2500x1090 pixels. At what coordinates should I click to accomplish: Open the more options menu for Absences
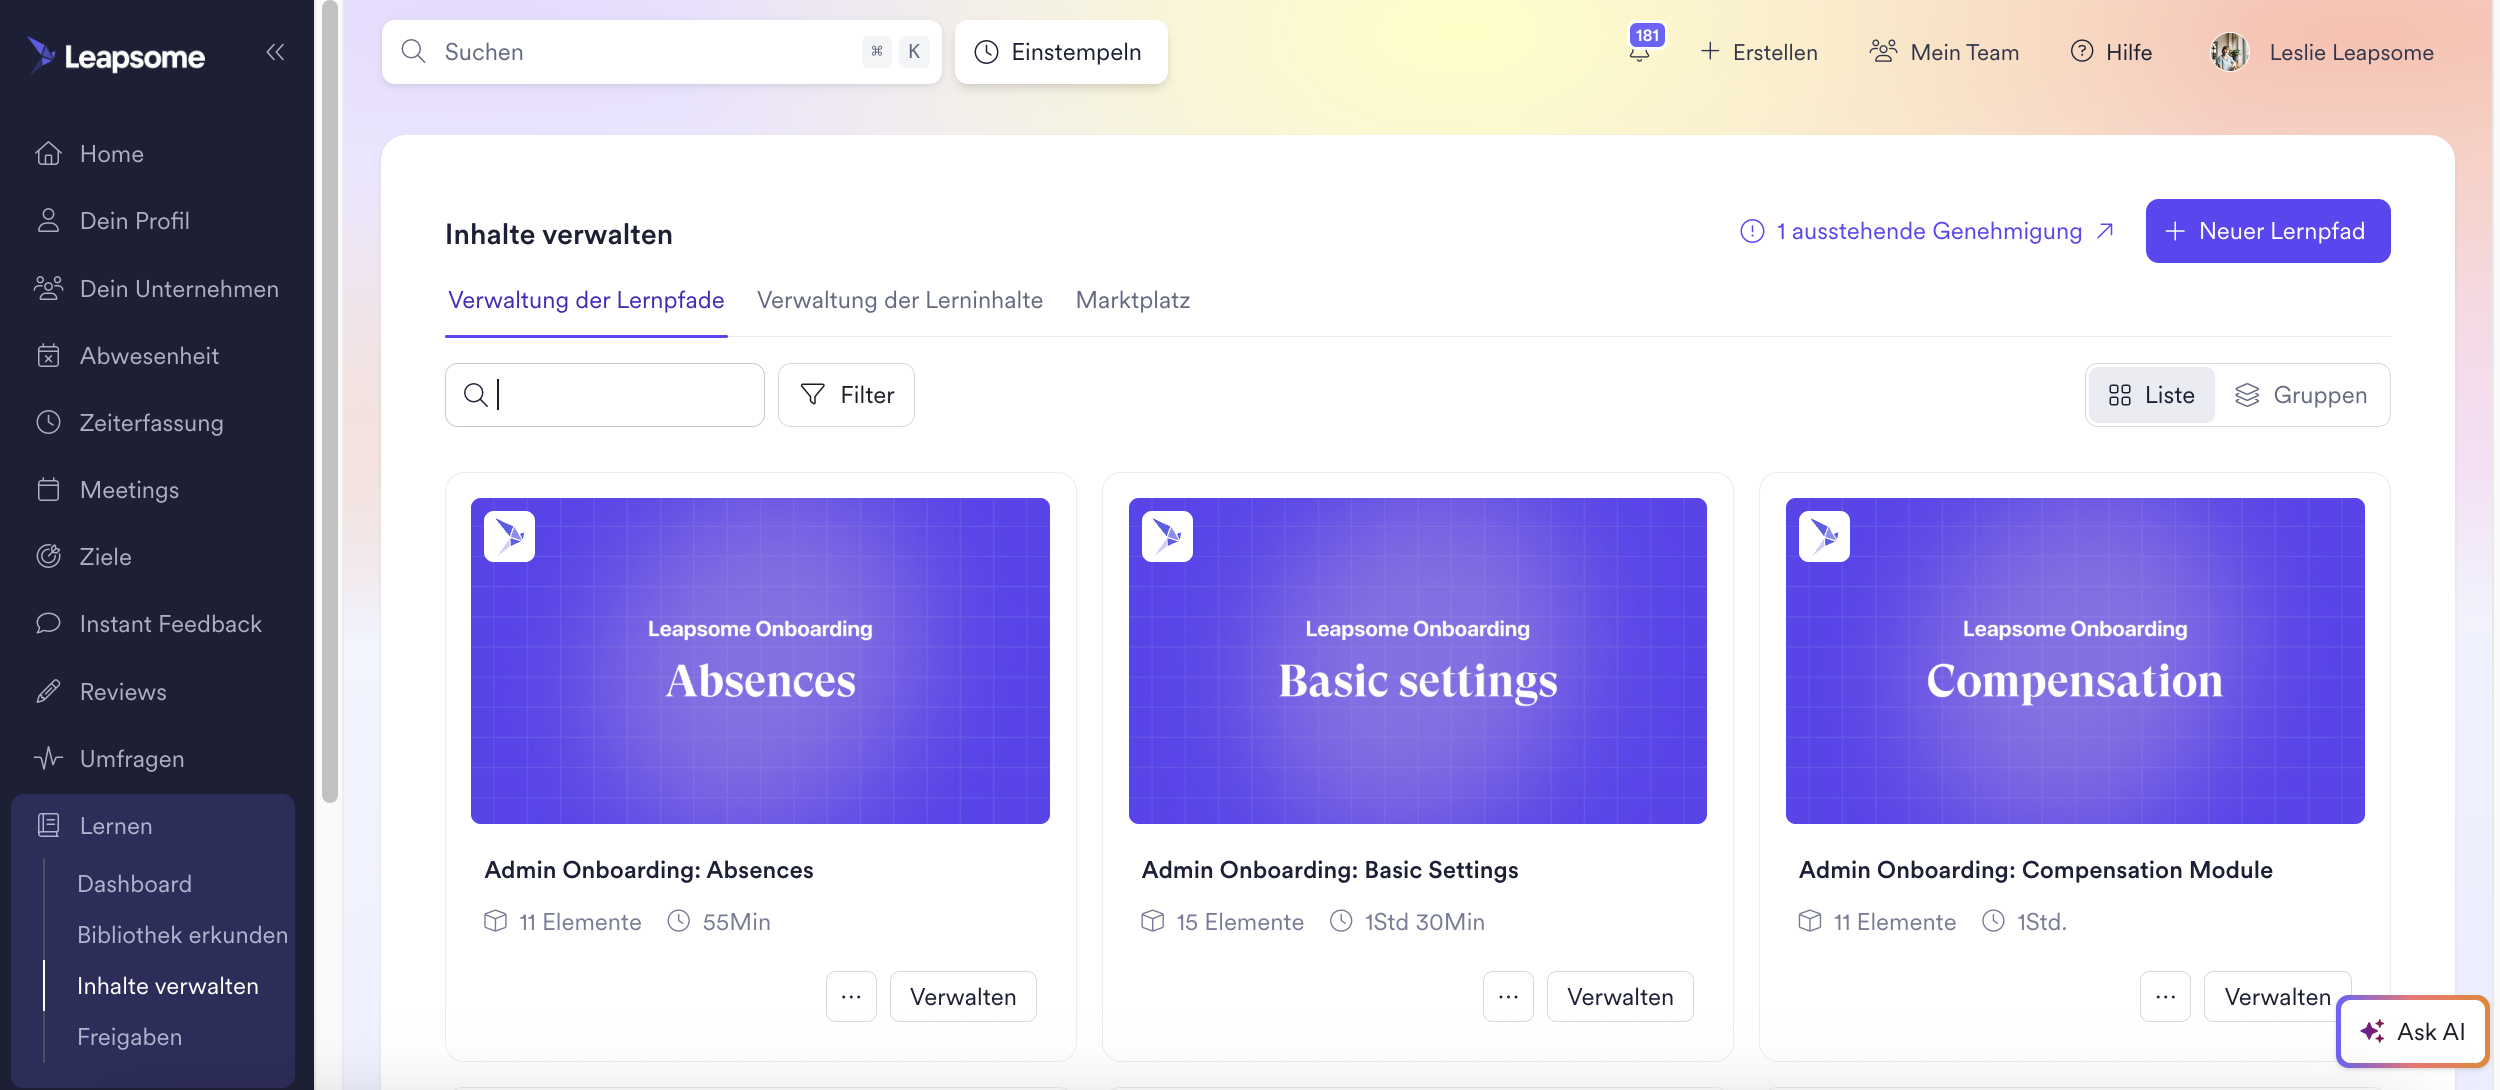pyautogui.click(x=851, y=996)
